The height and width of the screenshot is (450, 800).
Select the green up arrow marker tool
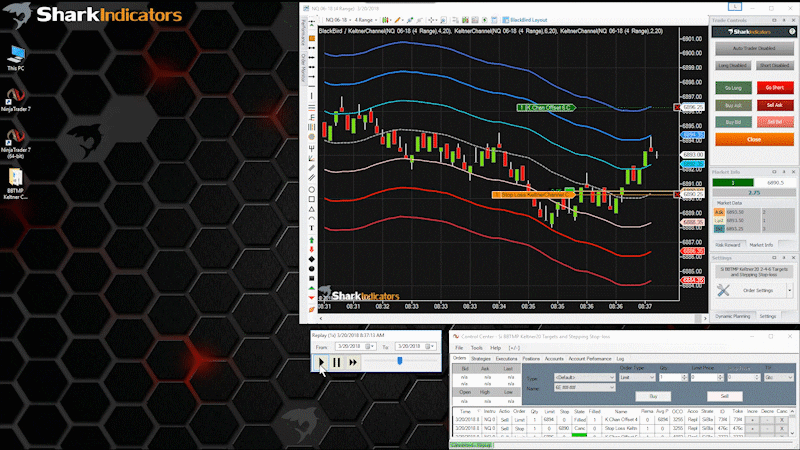click(311, 240)
